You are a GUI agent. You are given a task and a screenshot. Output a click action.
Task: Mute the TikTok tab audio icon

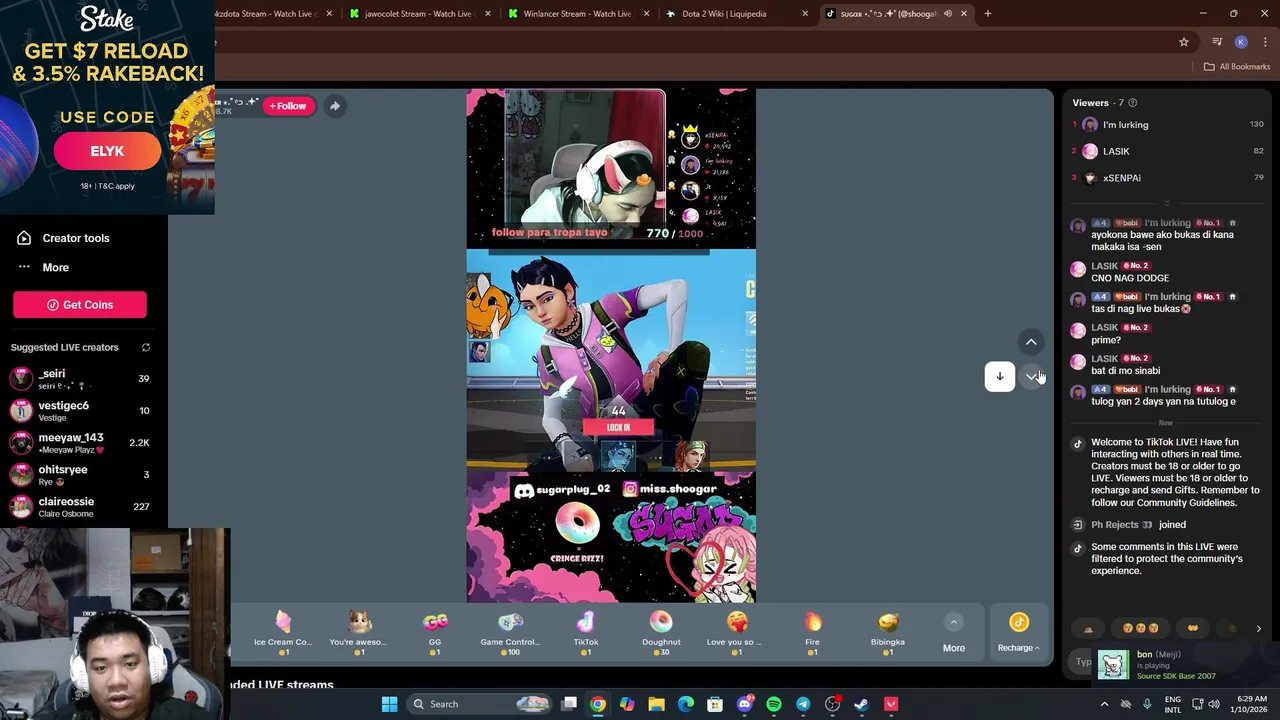(947, 14)
